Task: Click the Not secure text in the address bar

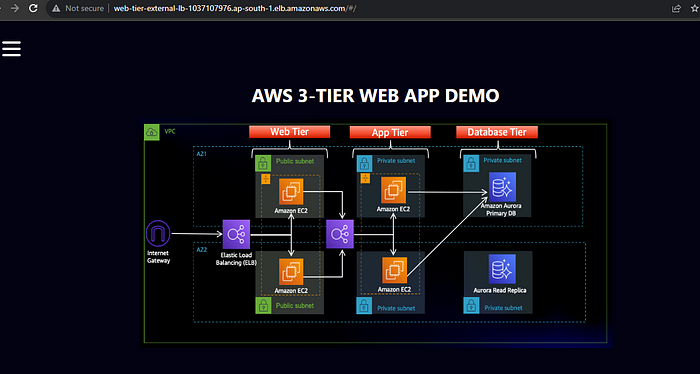Action: [x=84, y=8]
